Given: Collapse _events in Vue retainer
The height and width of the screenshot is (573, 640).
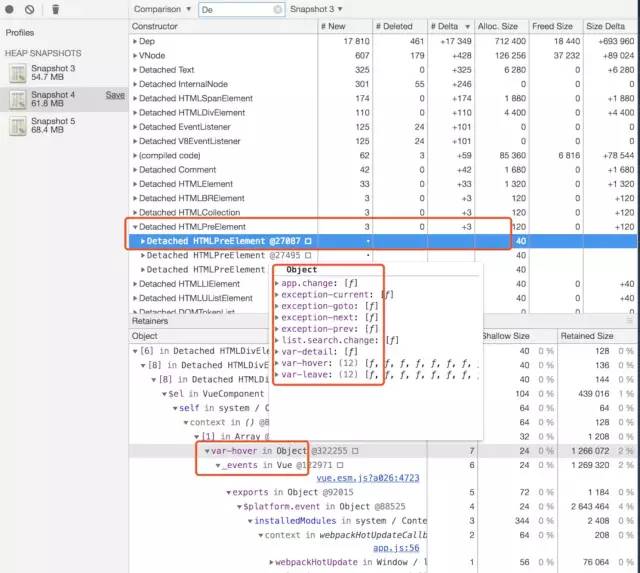Looking at the screenshot, I should [218, 465].
